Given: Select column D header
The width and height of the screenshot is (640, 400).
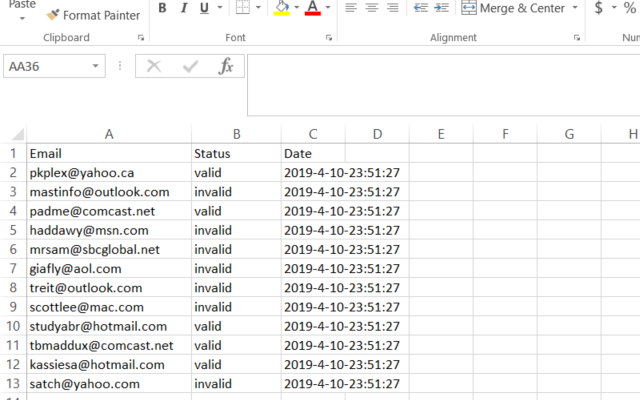Looking at the screenshot, I should tap(377, 134).
